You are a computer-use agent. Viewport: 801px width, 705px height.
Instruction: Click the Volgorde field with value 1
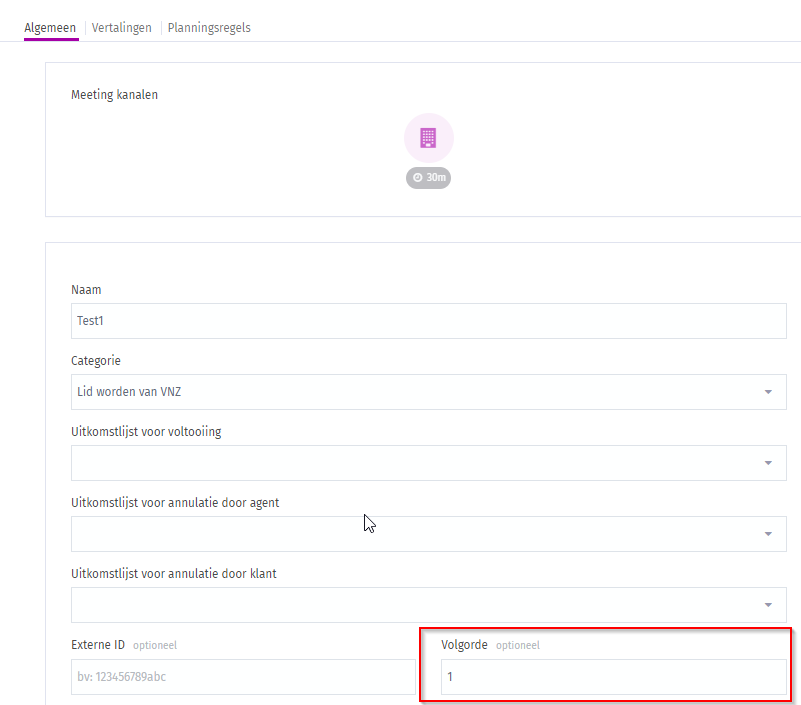coord(614,677)
